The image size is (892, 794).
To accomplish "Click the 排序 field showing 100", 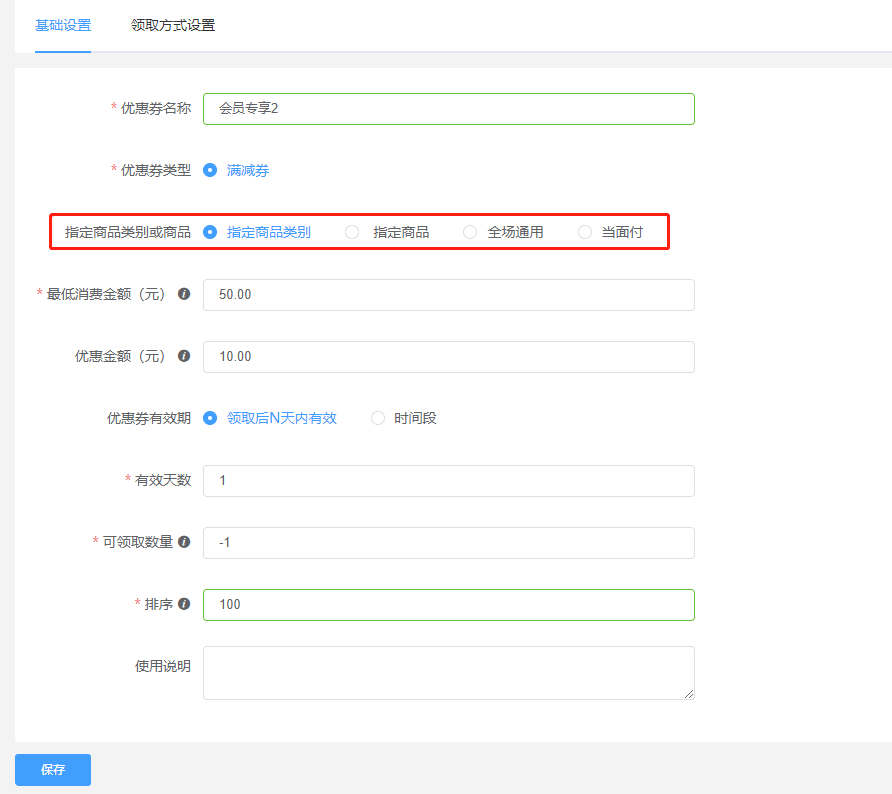I will coord(448,605).
